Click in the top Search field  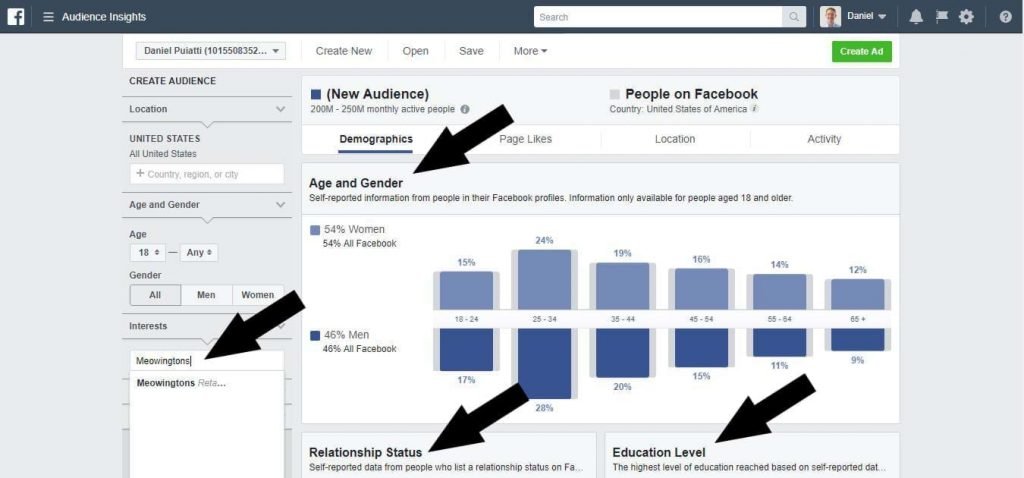point(658,17)
